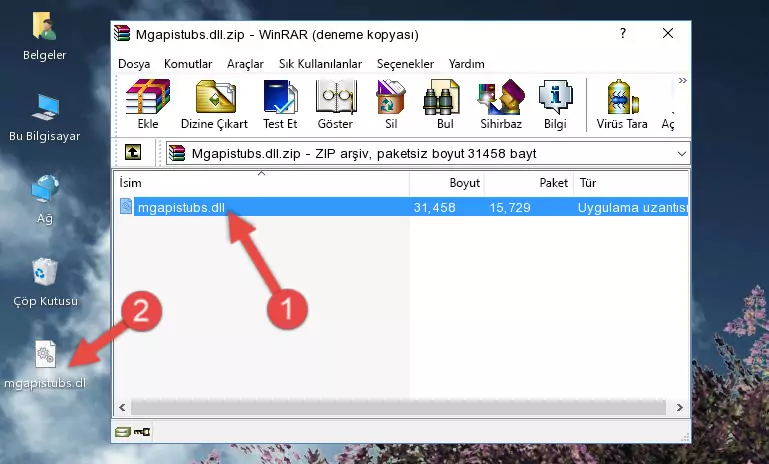The image size is (769, 464).
Task: Click the dll file icon in list row
Action: coord(126,206)
